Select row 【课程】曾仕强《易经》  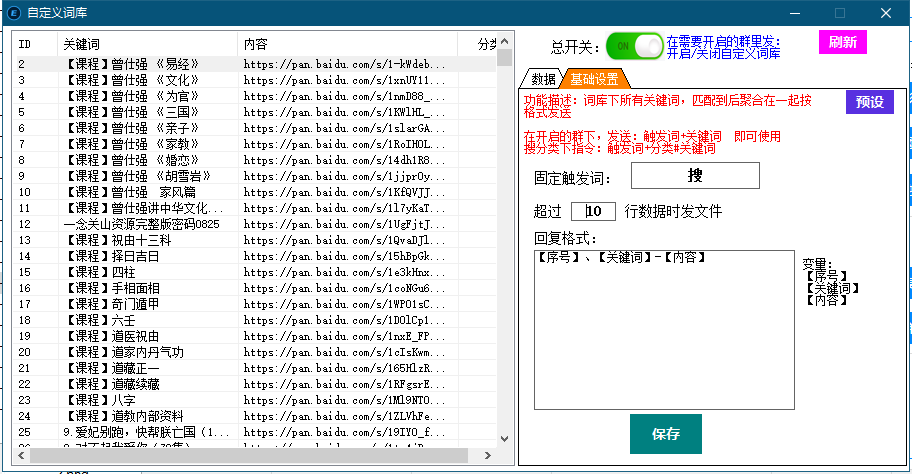255,64
